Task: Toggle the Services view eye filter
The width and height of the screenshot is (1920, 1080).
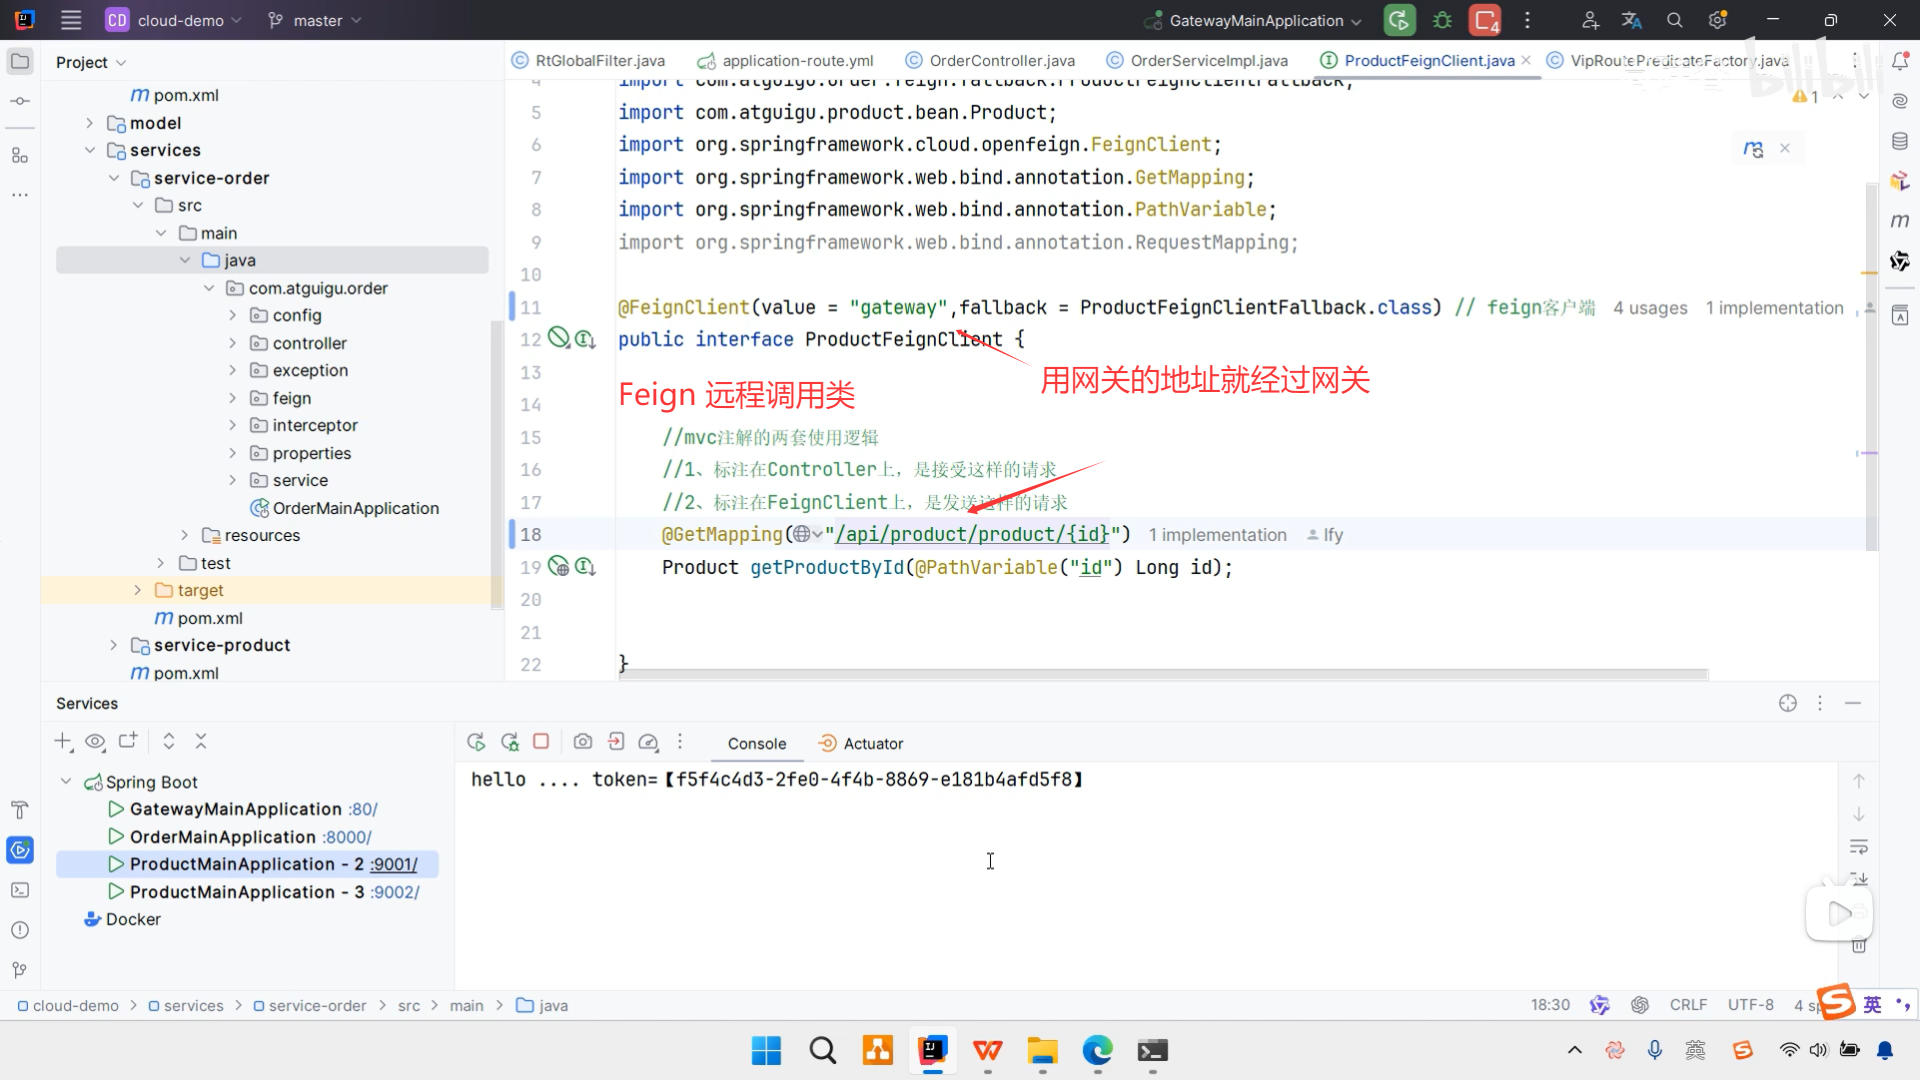Action: (95, 742)
